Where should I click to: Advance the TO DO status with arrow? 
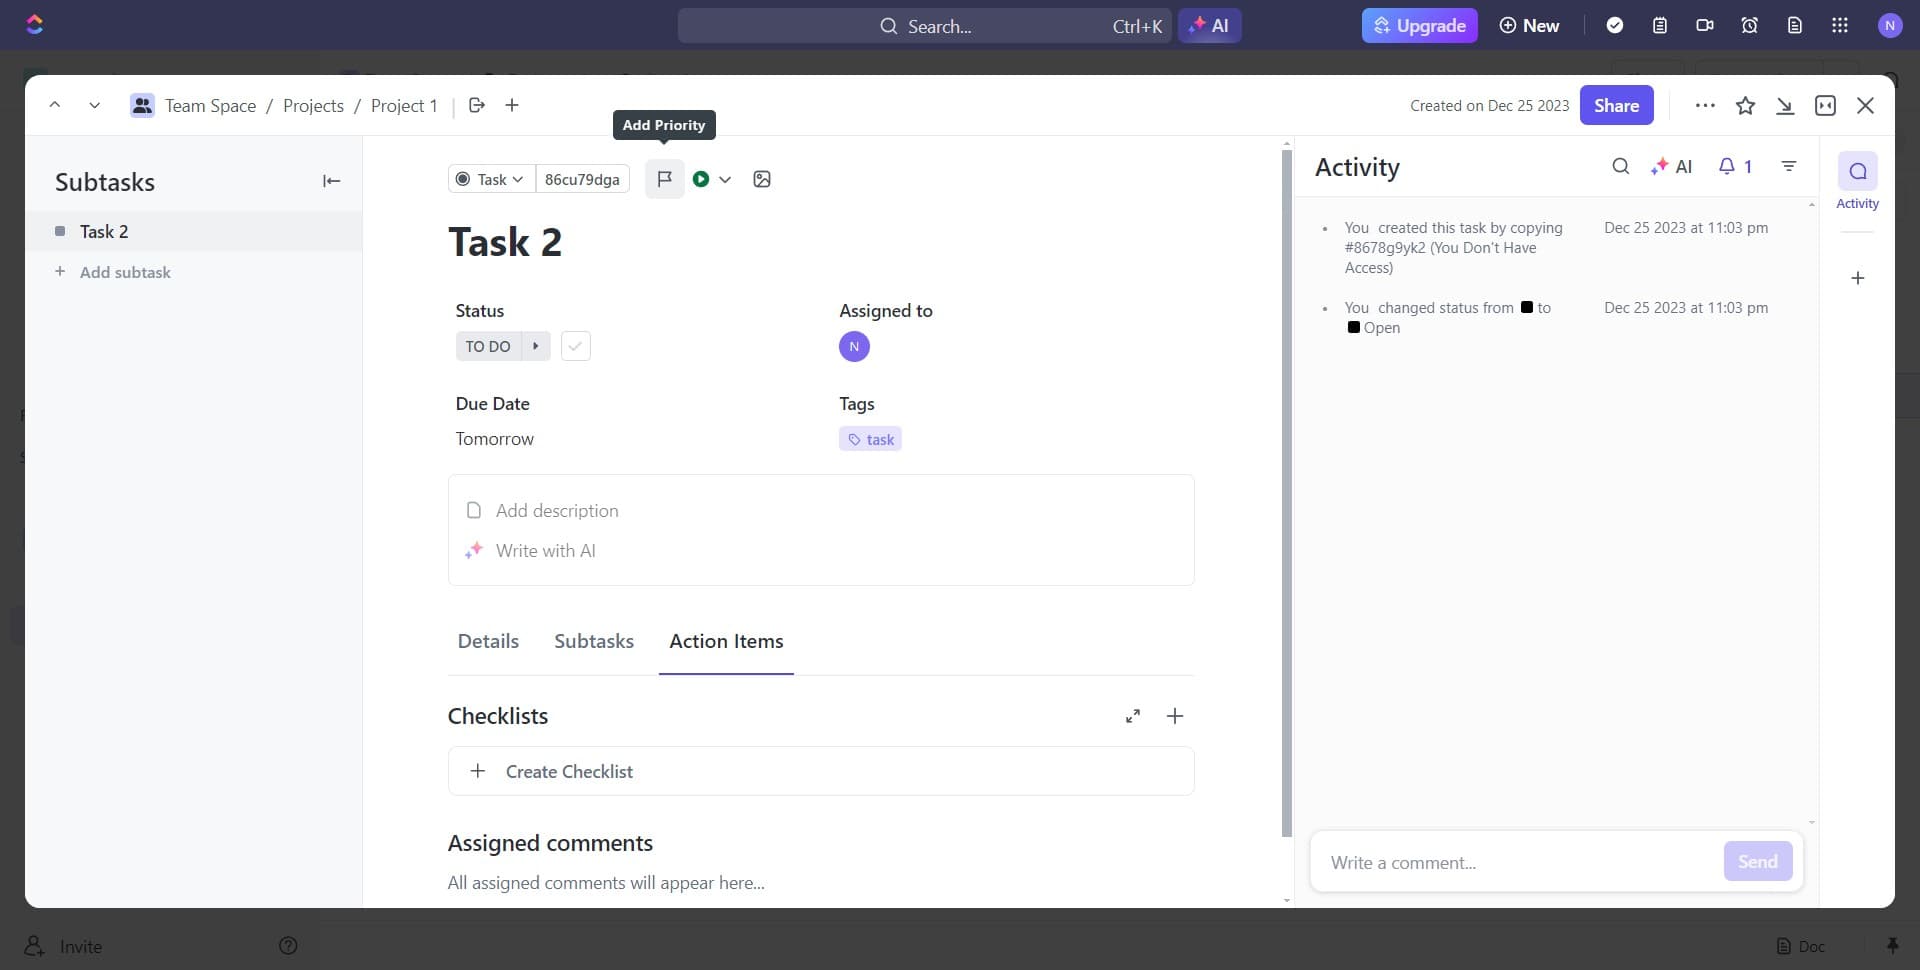coord(536,346)
